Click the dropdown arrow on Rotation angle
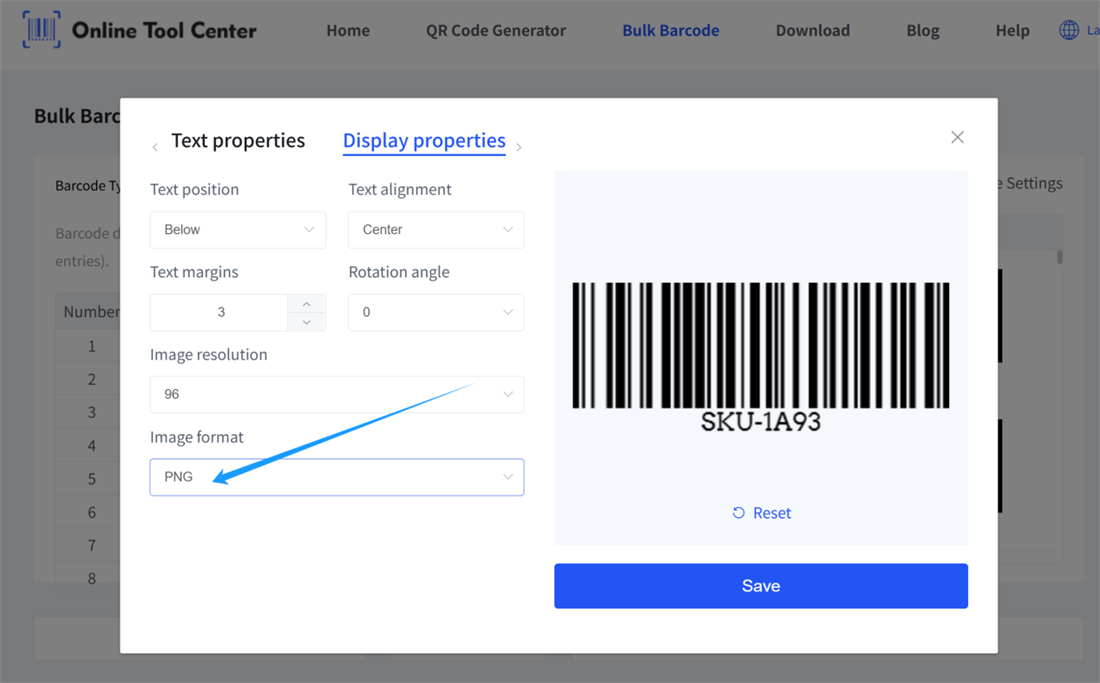The width and height of the screenshot is (1100, 683). (508, 312)
